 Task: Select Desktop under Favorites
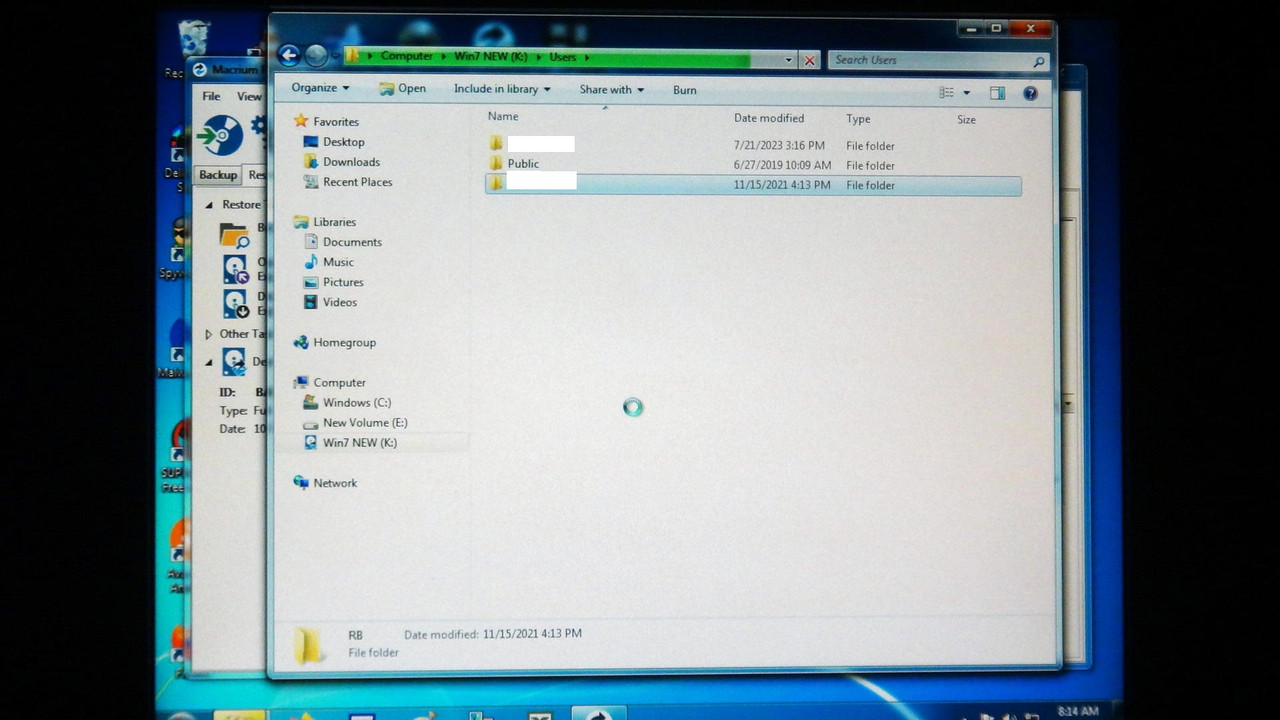pos(343,142)
